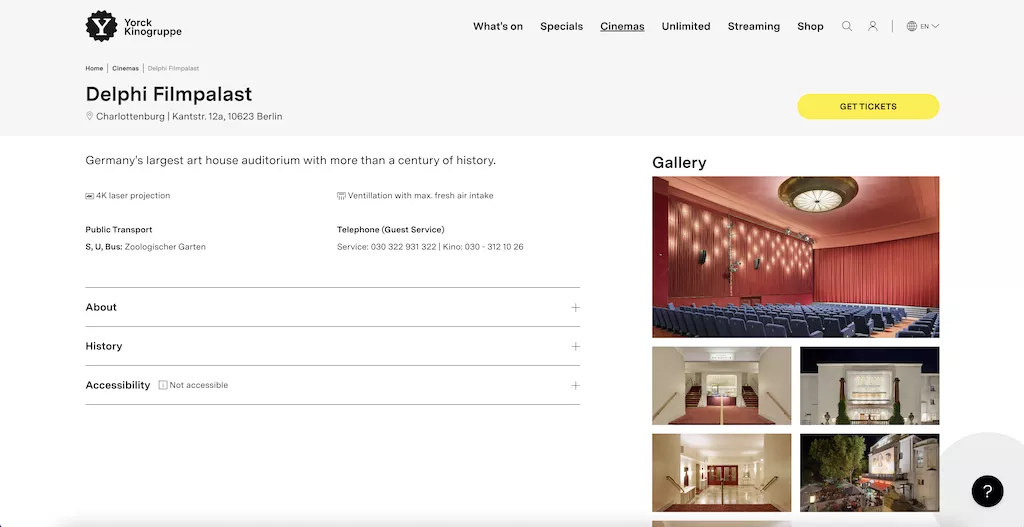This screenshot has width=1024, height=527.
Task: Open the night facade gallery thumbnail
Action: click(x=870, y=386)
